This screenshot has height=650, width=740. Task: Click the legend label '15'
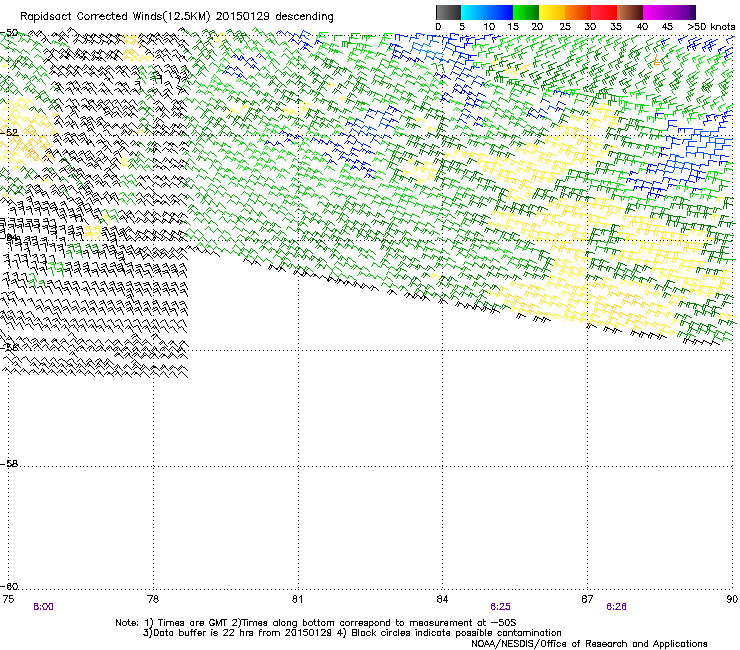513,27
